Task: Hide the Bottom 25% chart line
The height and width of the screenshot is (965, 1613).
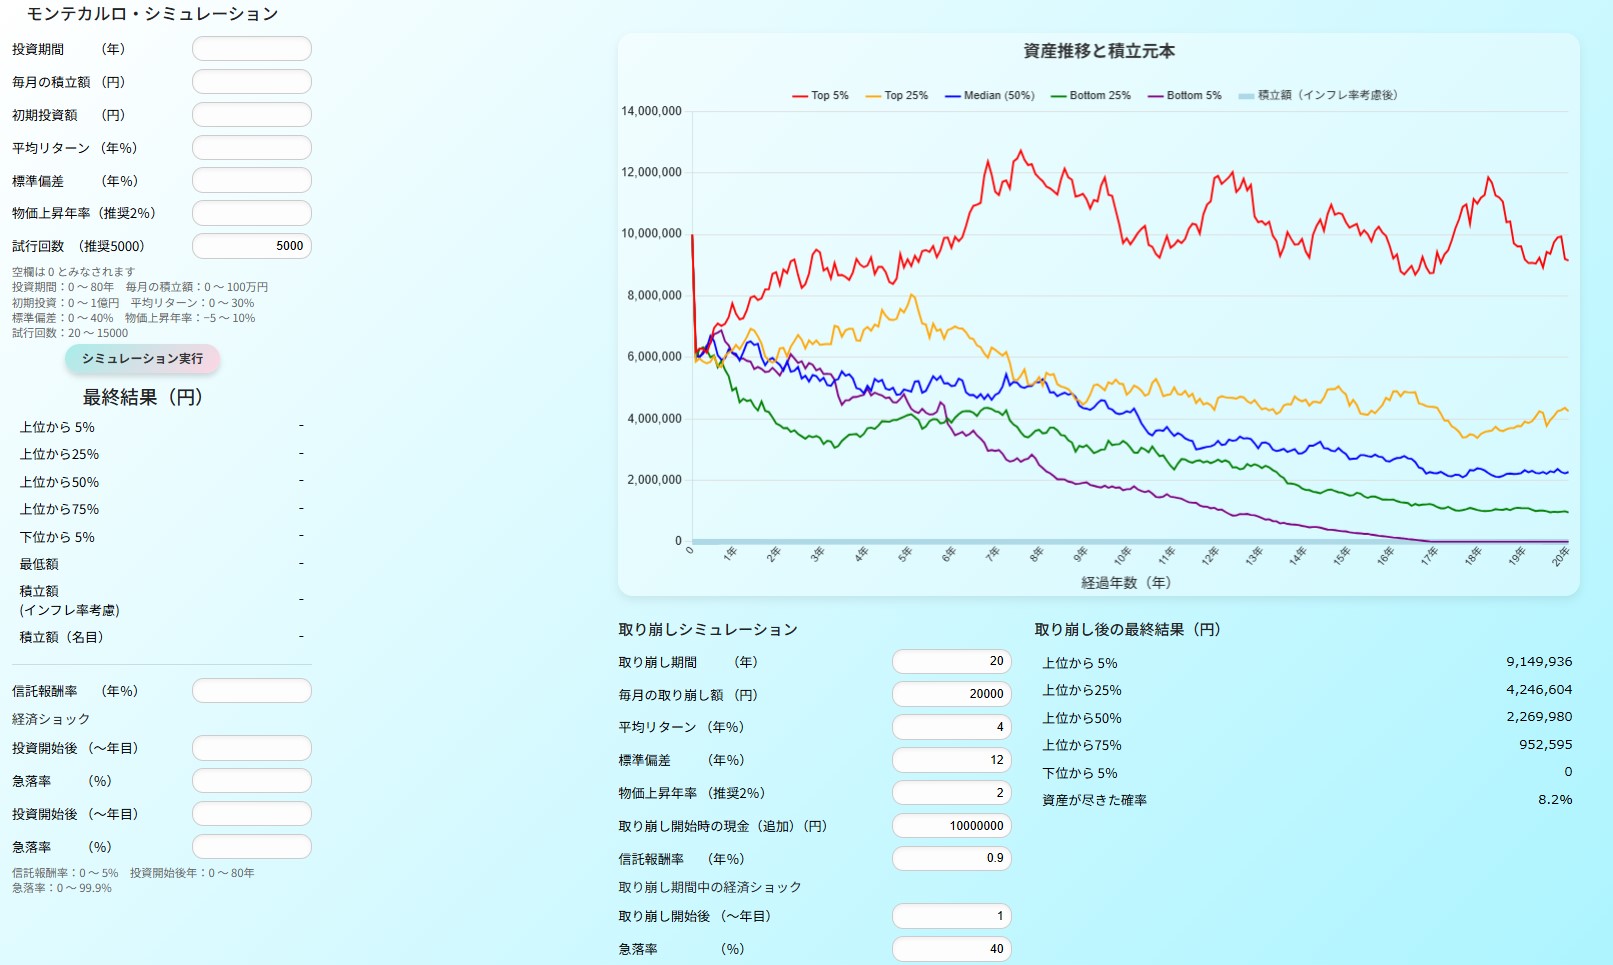Action: (x=1090, y=96)
